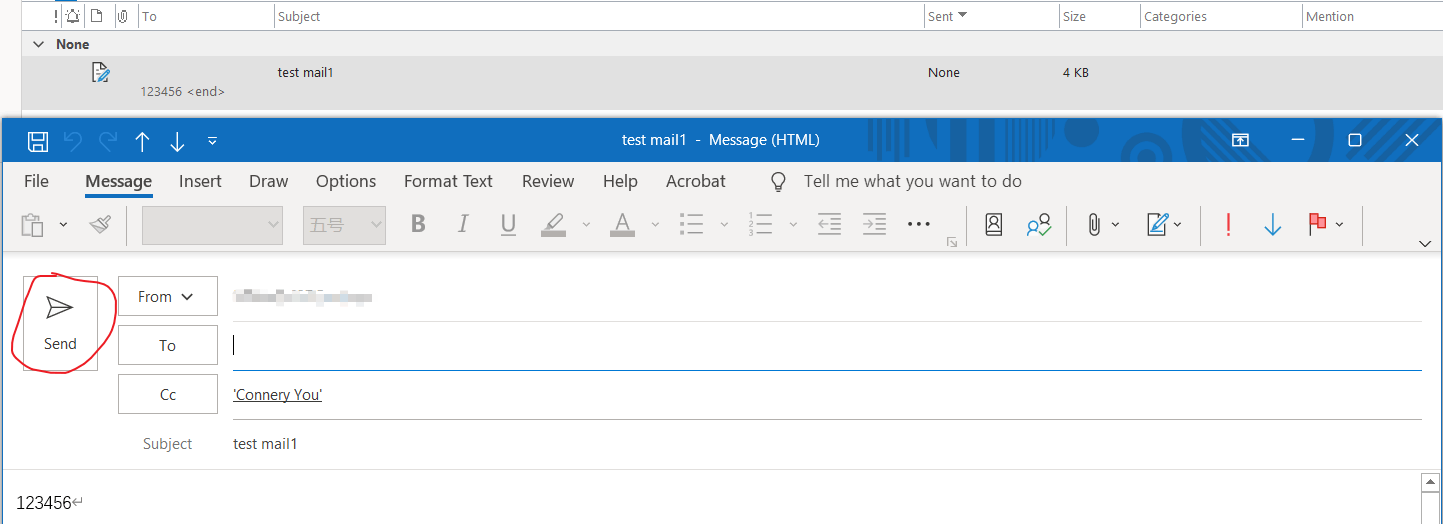Image resolution: width=1443 pixels, height=524 pixels.
Task: Decrease paragraph indent
Action: coord(829,225)
